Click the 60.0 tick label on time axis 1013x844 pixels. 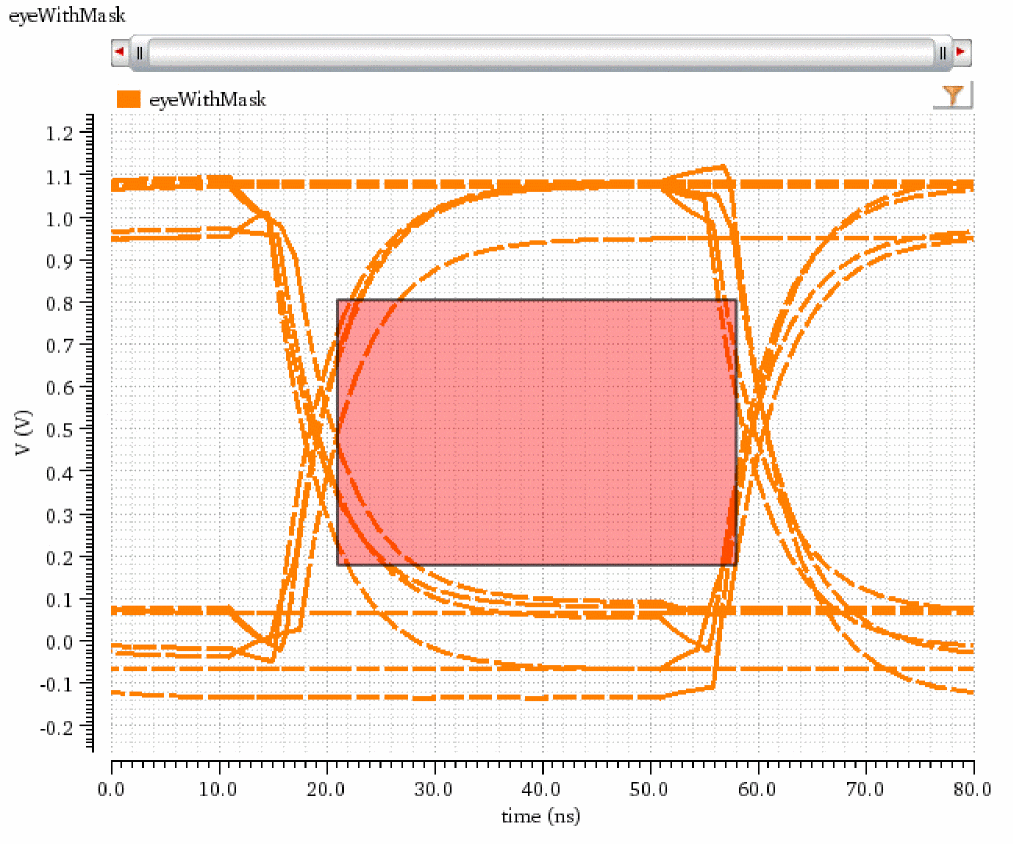pos(757,790)
